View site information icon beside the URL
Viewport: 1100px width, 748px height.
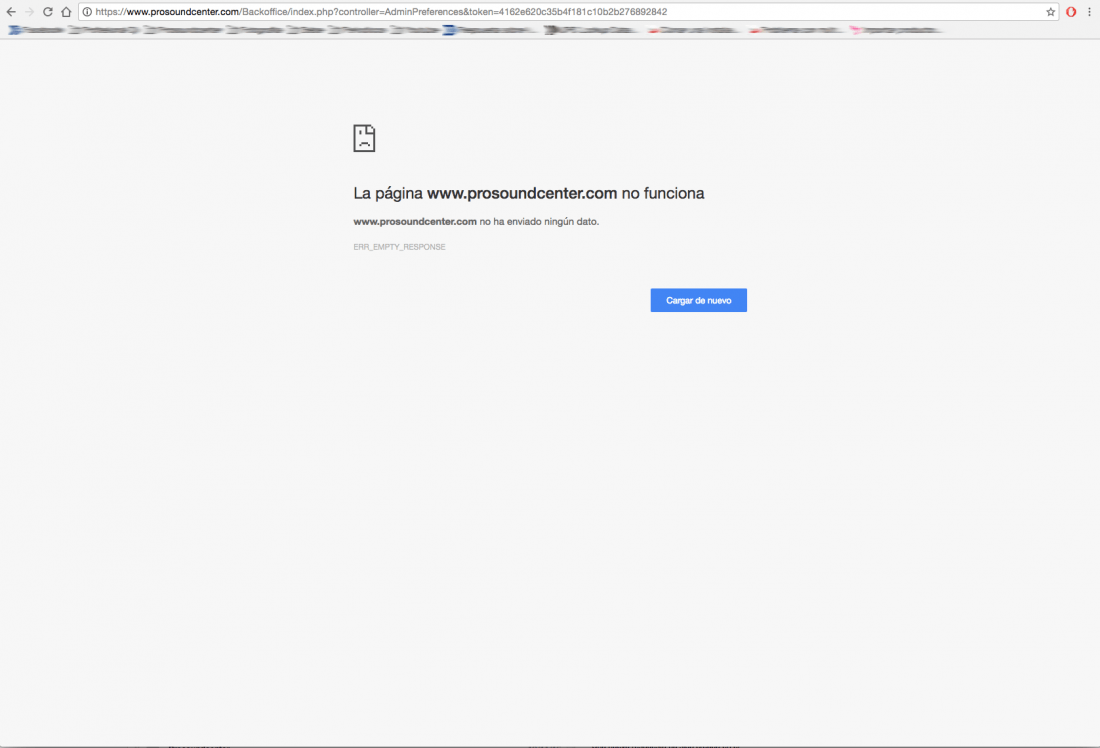coord(87,12)
